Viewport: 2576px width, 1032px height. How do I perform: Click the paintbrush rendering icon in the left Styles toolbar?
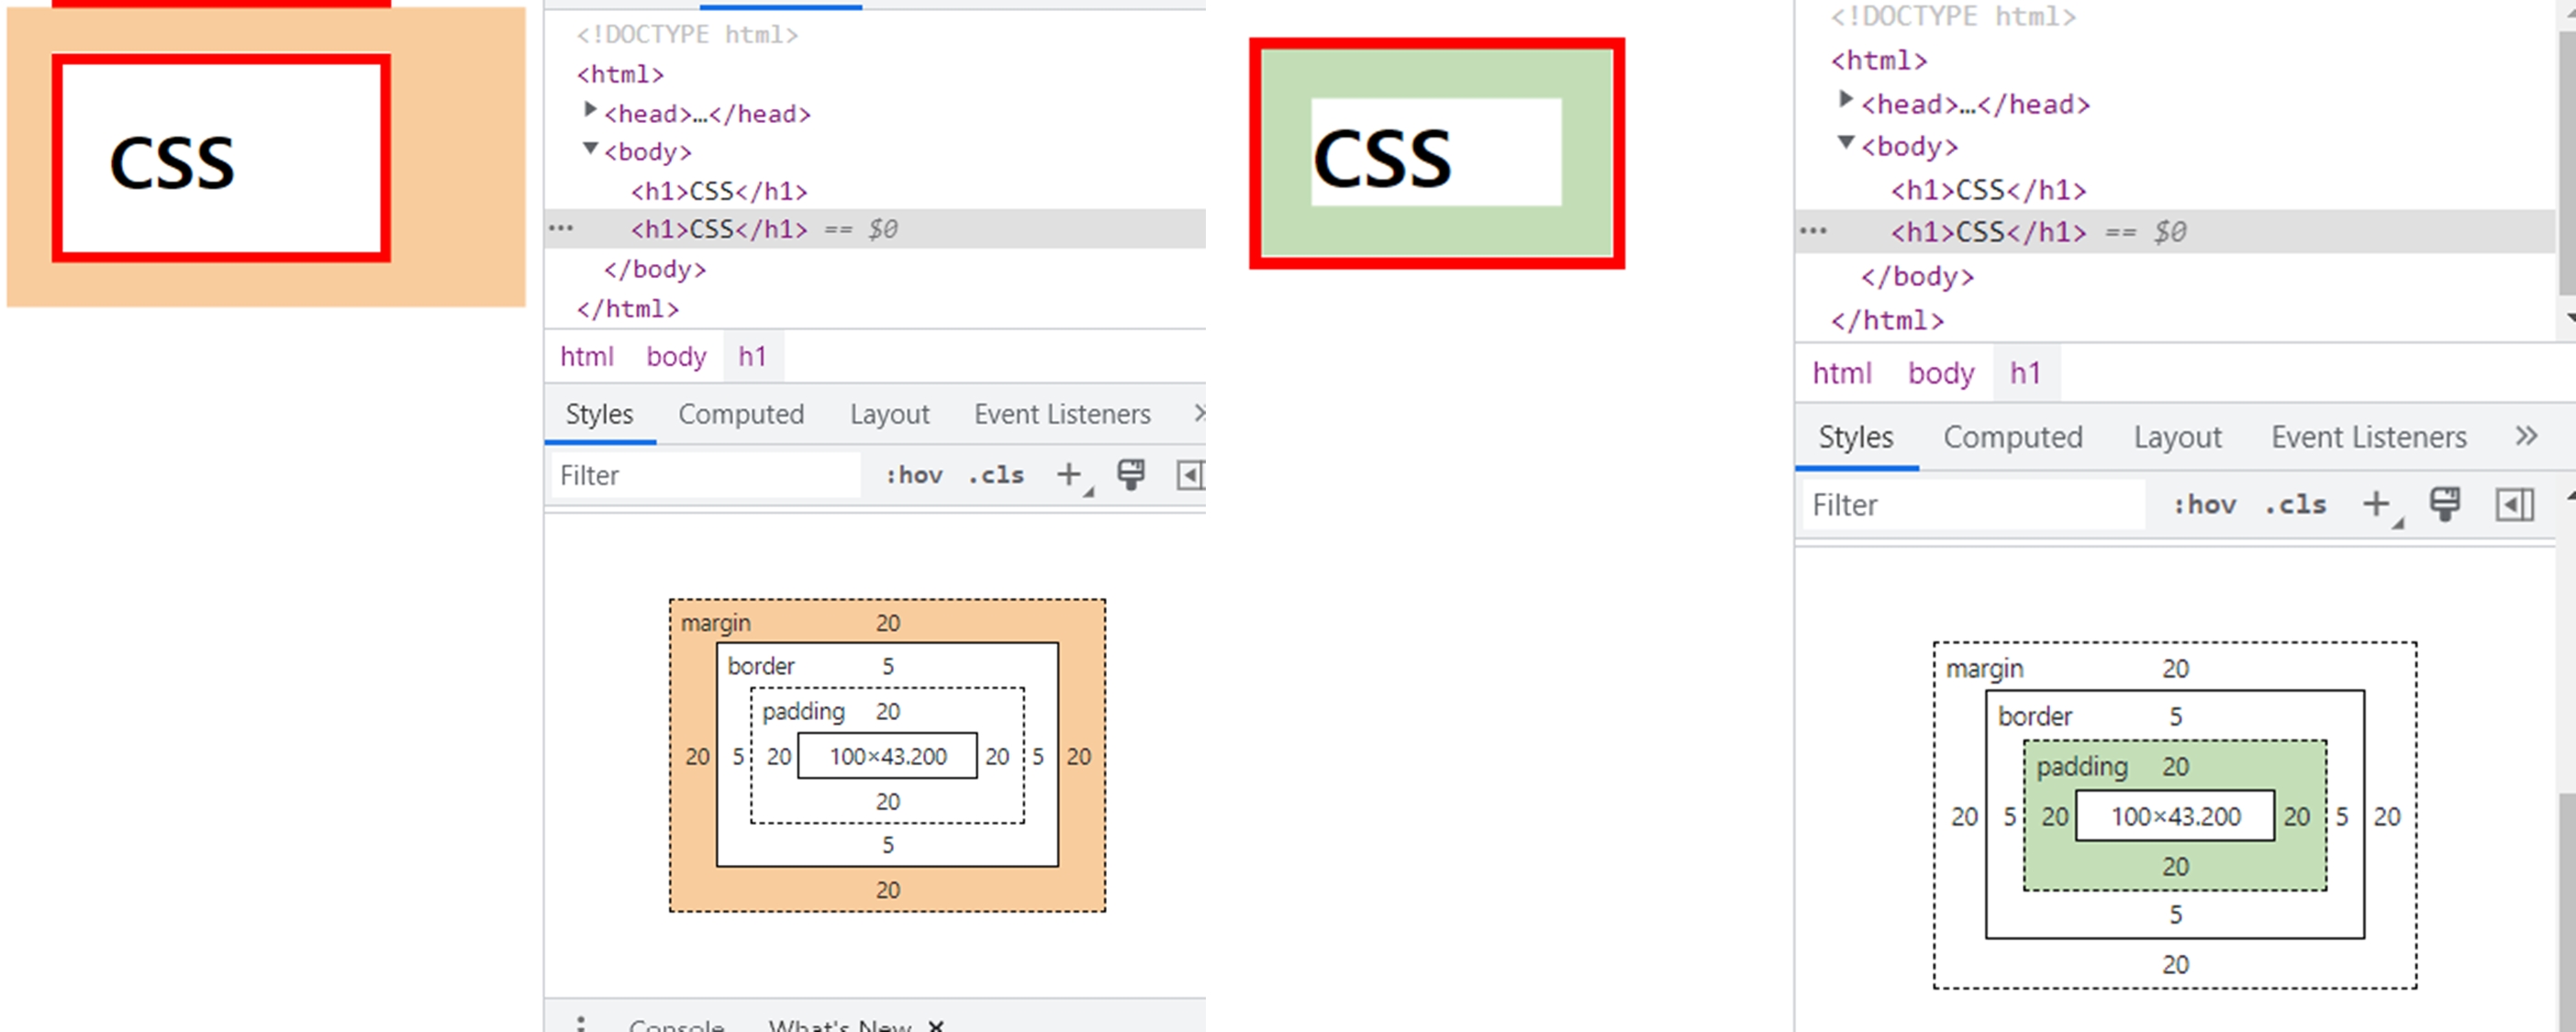1131,474
